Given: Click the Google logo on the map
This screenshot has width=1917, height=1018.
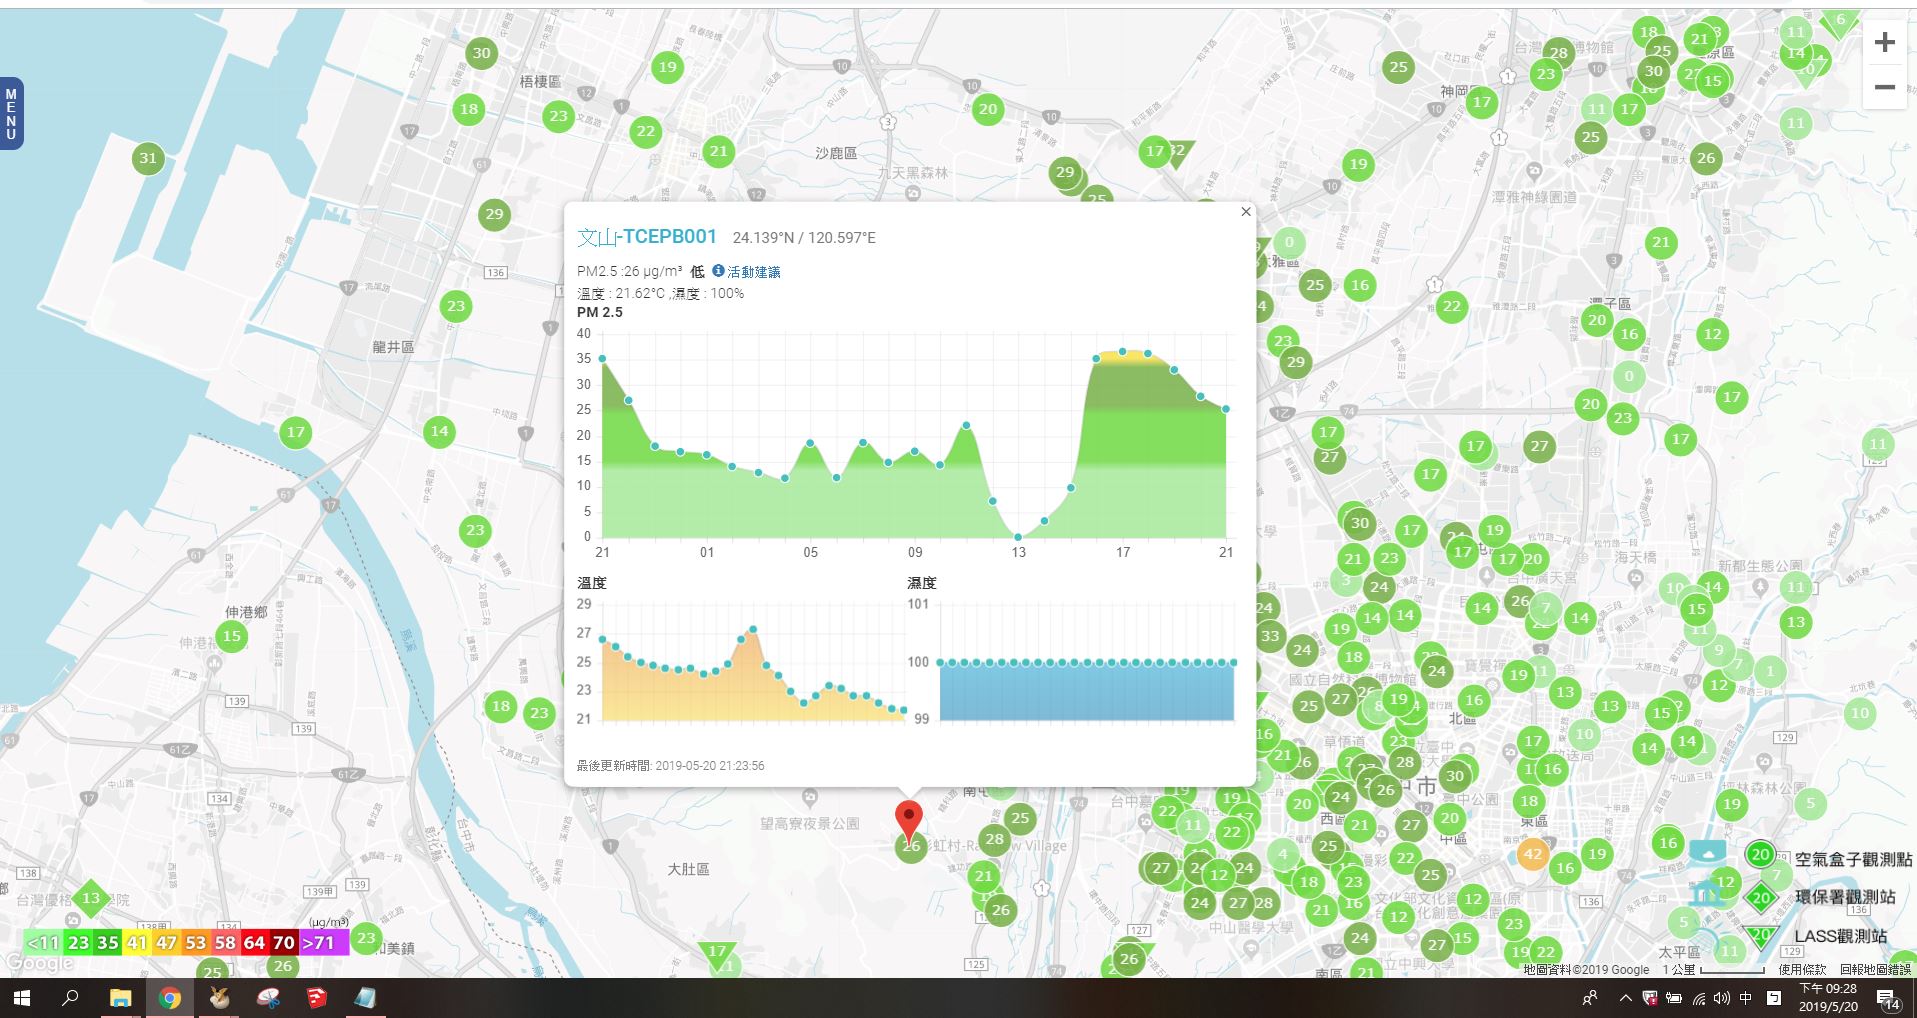Looking at the screenshot, I should click(39, 964).
